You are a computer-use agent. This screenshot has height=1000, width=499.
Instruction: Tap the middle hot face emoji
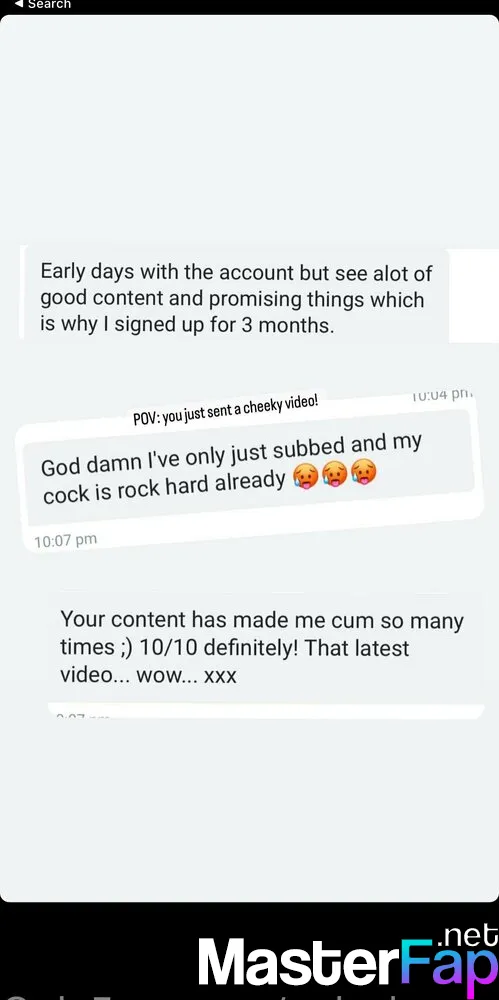point(334,474)
